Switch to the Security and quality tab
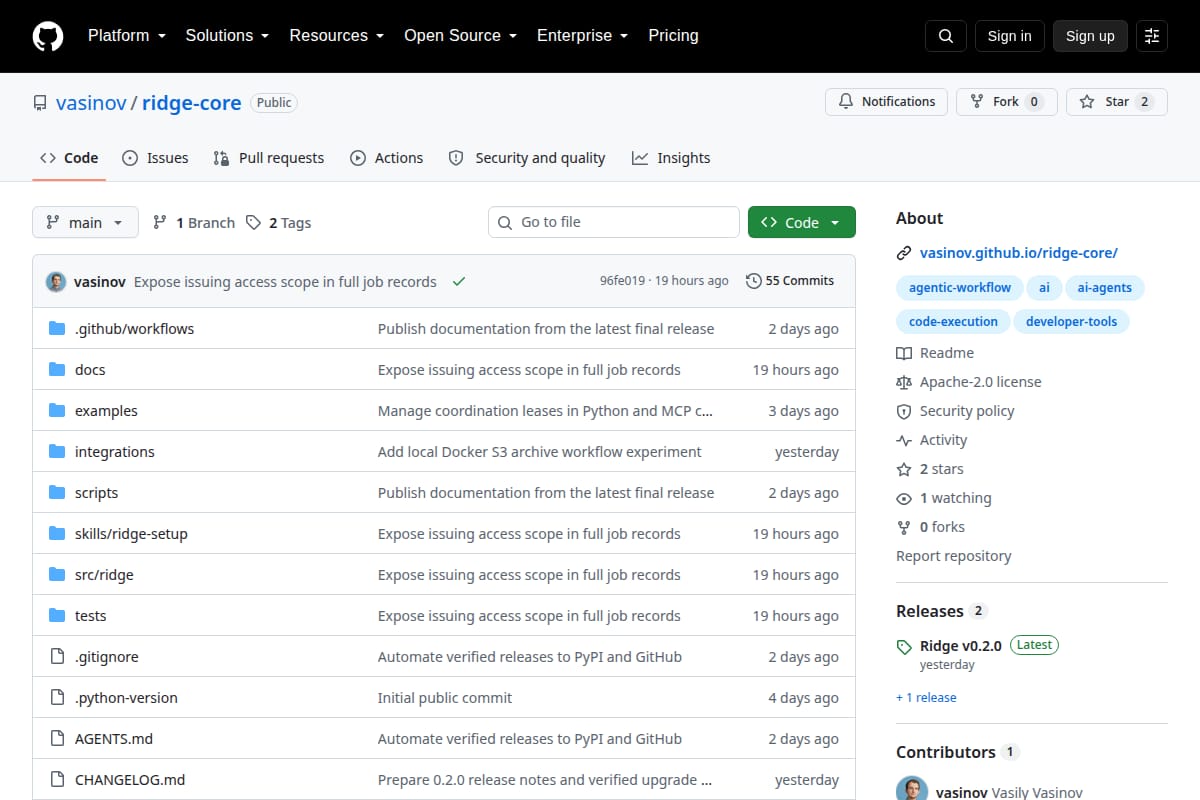The image size is (1200, 800). (x=527, y=158)
